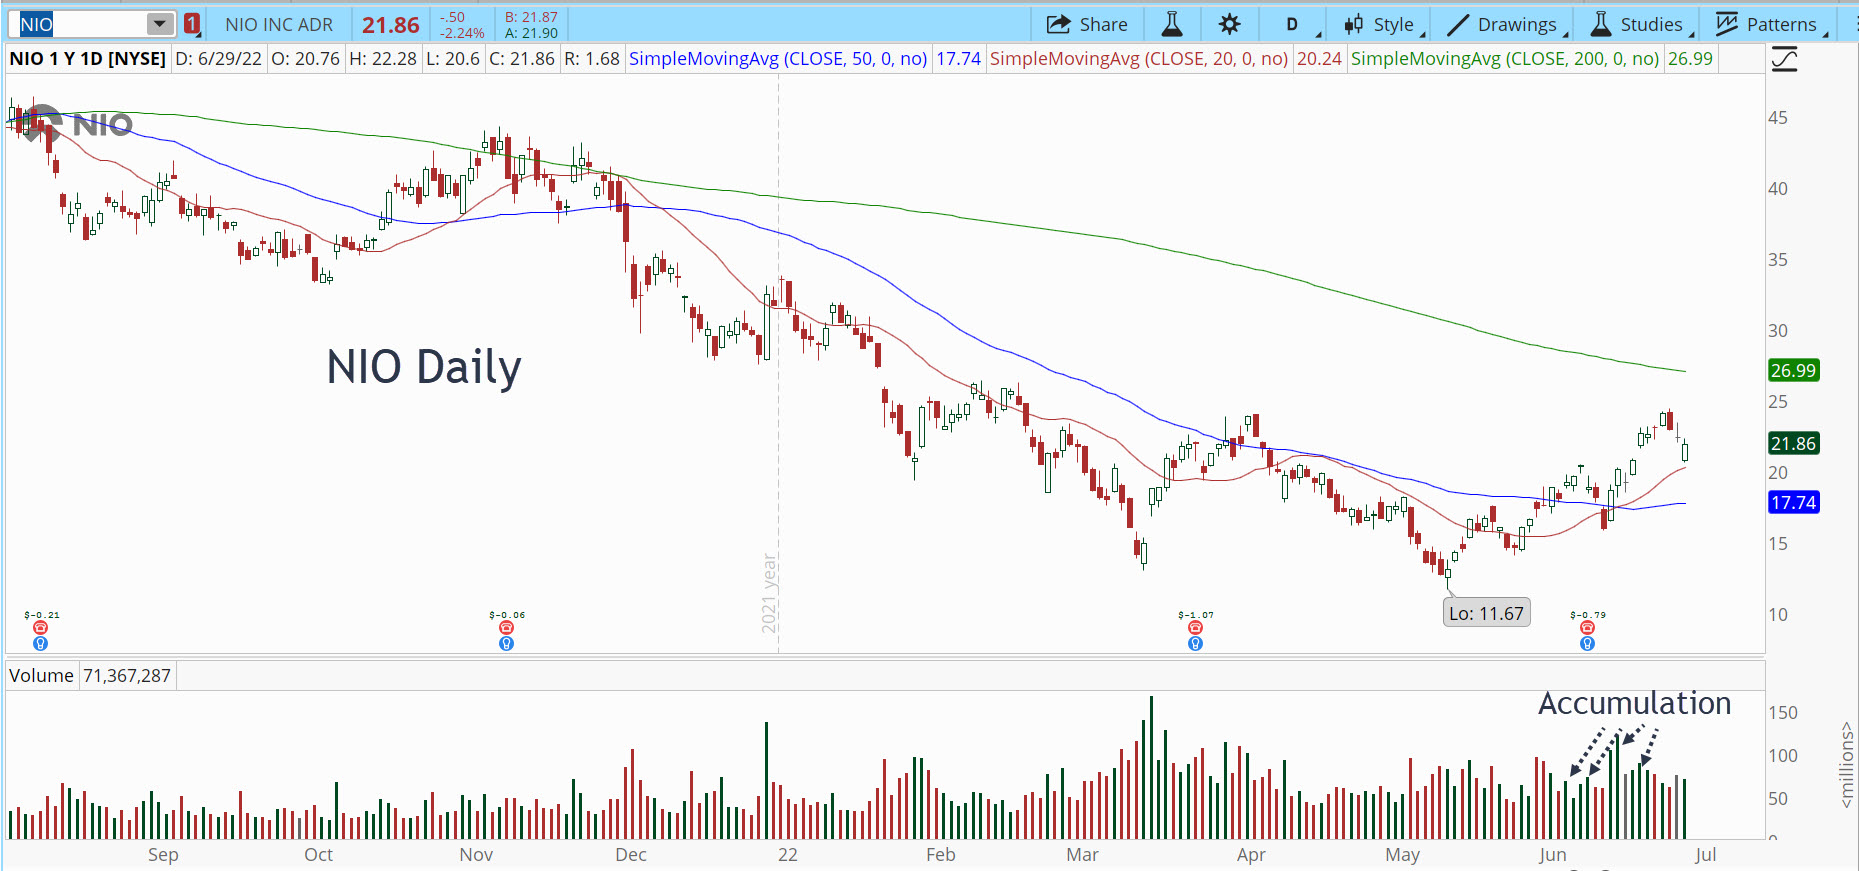
Task: Click the Nov label on the time axis
Action: [x=476, y=855]
